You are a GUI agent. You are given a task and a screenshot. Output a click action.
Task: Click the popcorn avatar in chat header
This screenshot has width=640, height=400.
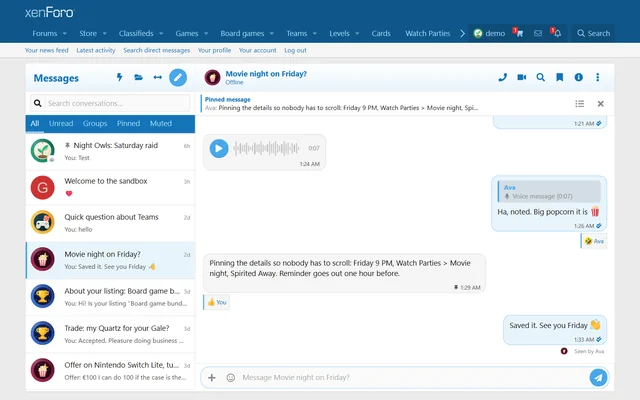point(212,77)
